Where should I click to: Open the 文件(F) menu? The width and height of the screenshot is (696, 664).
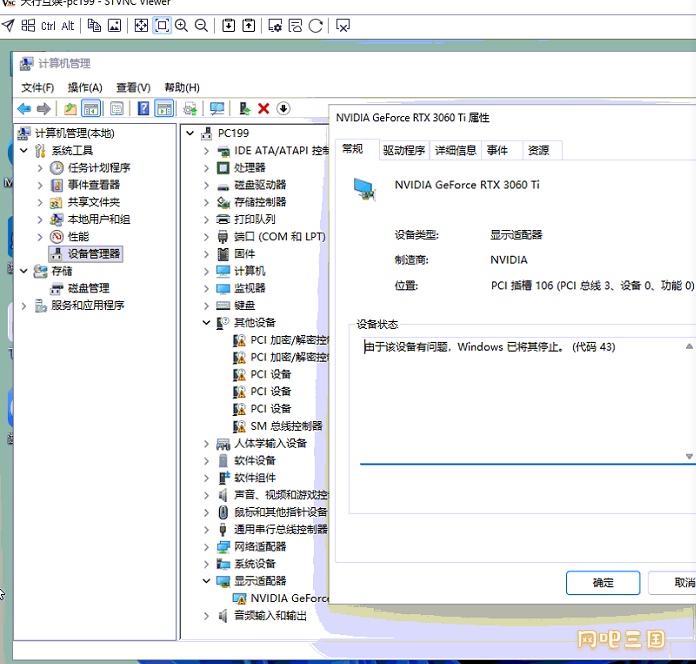click(x=38, y=87)
